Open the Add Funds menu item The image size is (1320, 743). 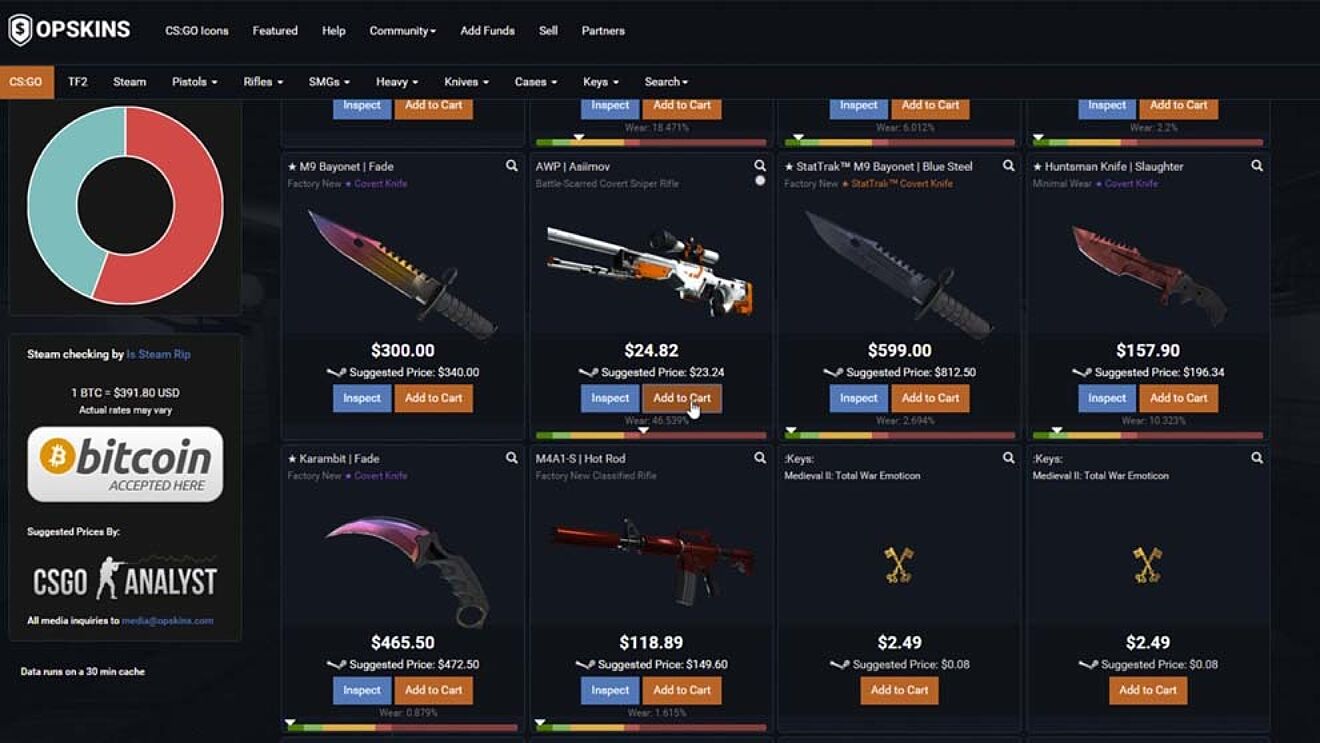[487, 31]
